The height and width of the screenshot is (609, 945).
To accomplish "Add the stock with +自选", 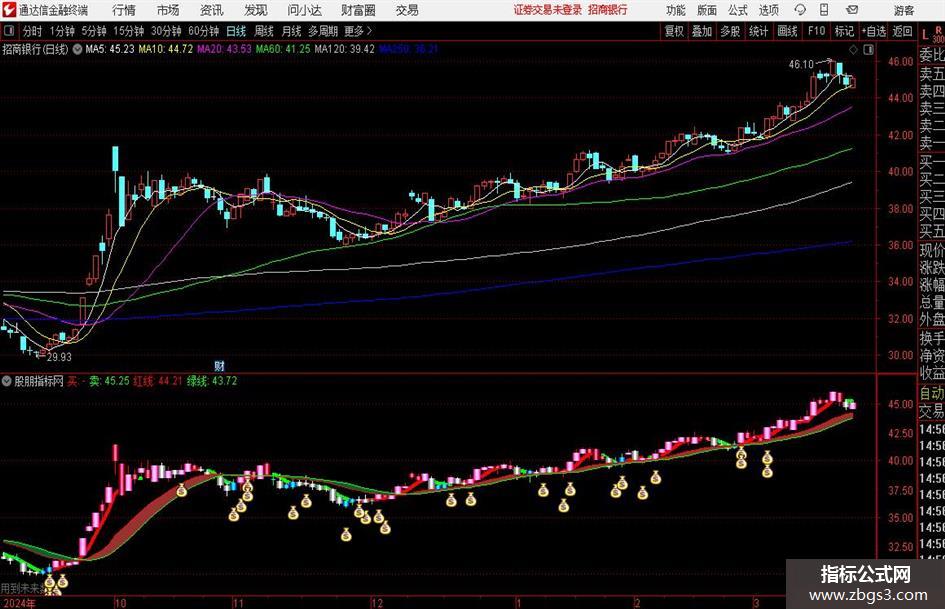I will pyautogui.click(x=874, y=31).
